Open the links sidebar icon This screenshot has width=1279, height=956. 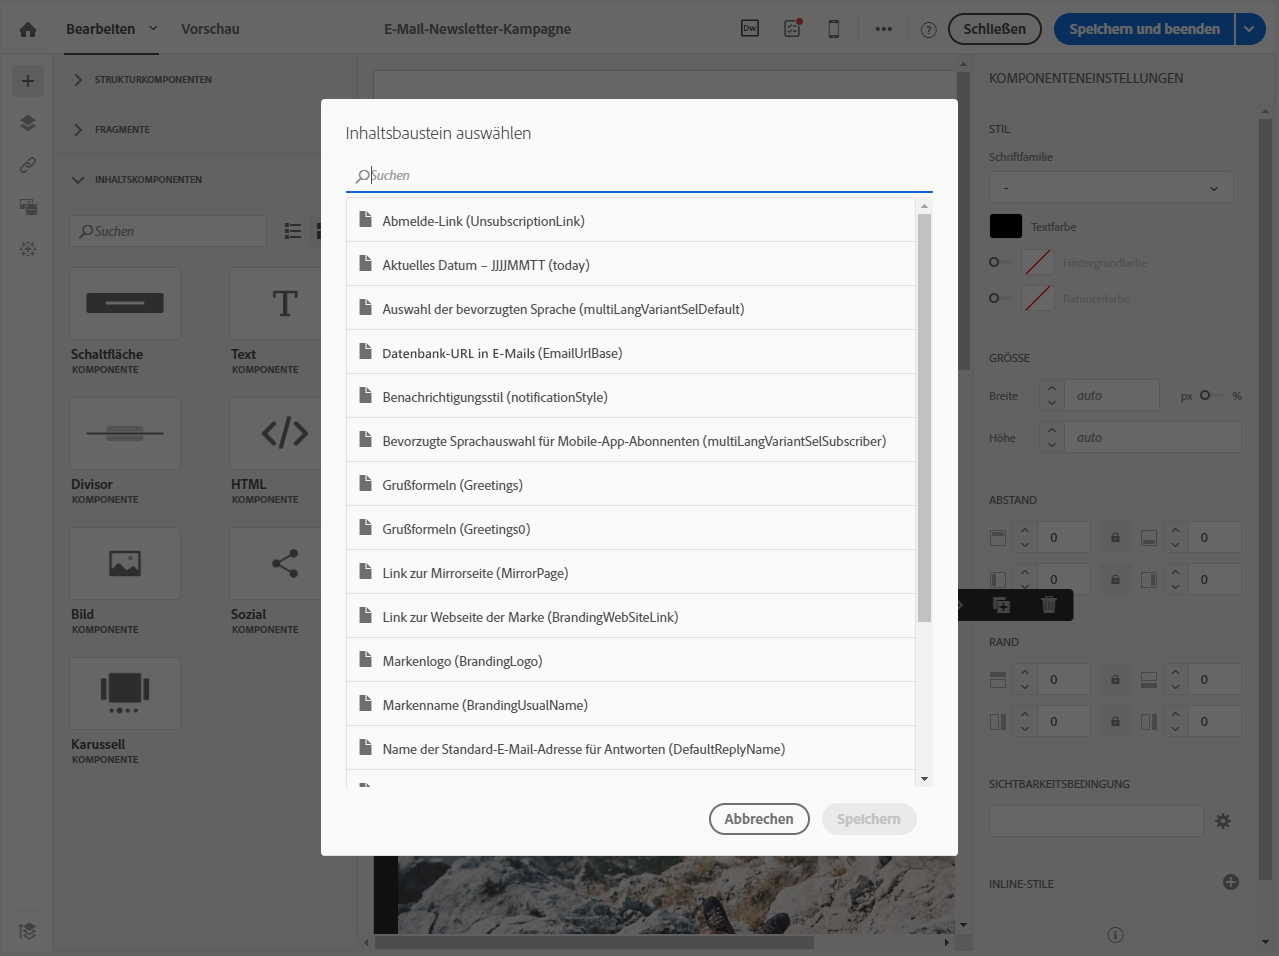click(28, 165)
